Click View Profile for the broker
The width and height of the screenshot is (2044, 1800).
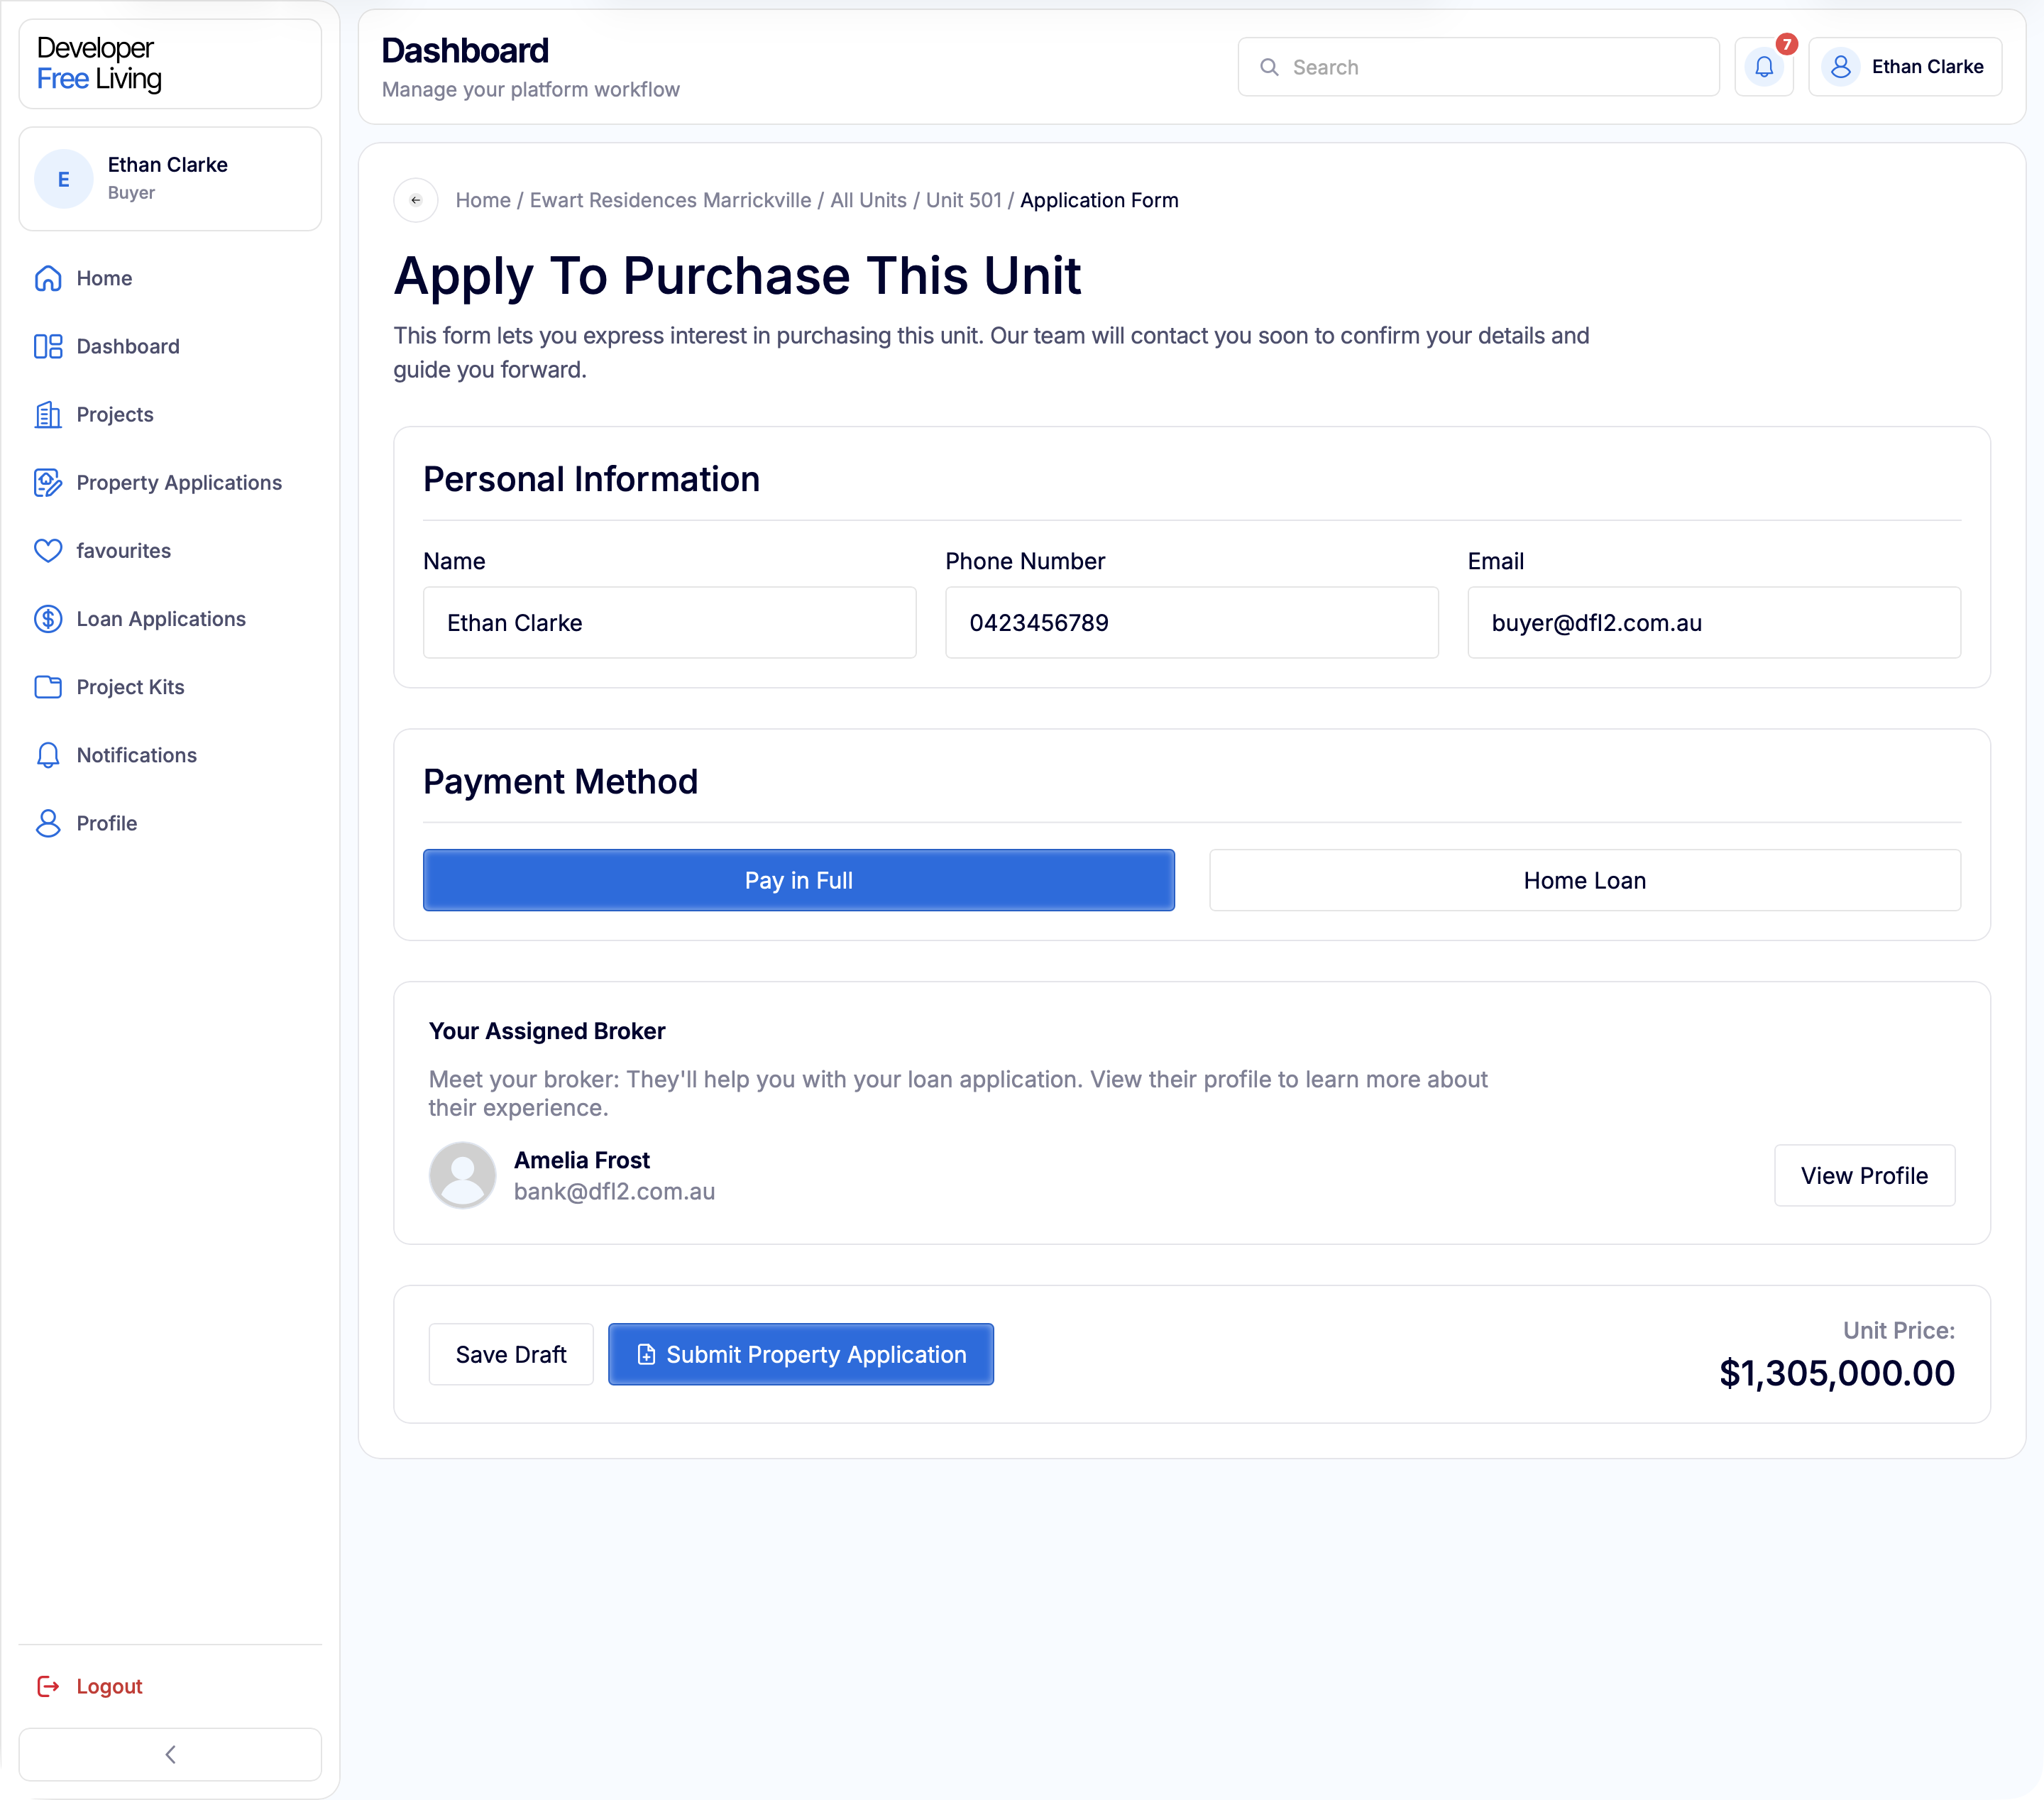1864,1175
